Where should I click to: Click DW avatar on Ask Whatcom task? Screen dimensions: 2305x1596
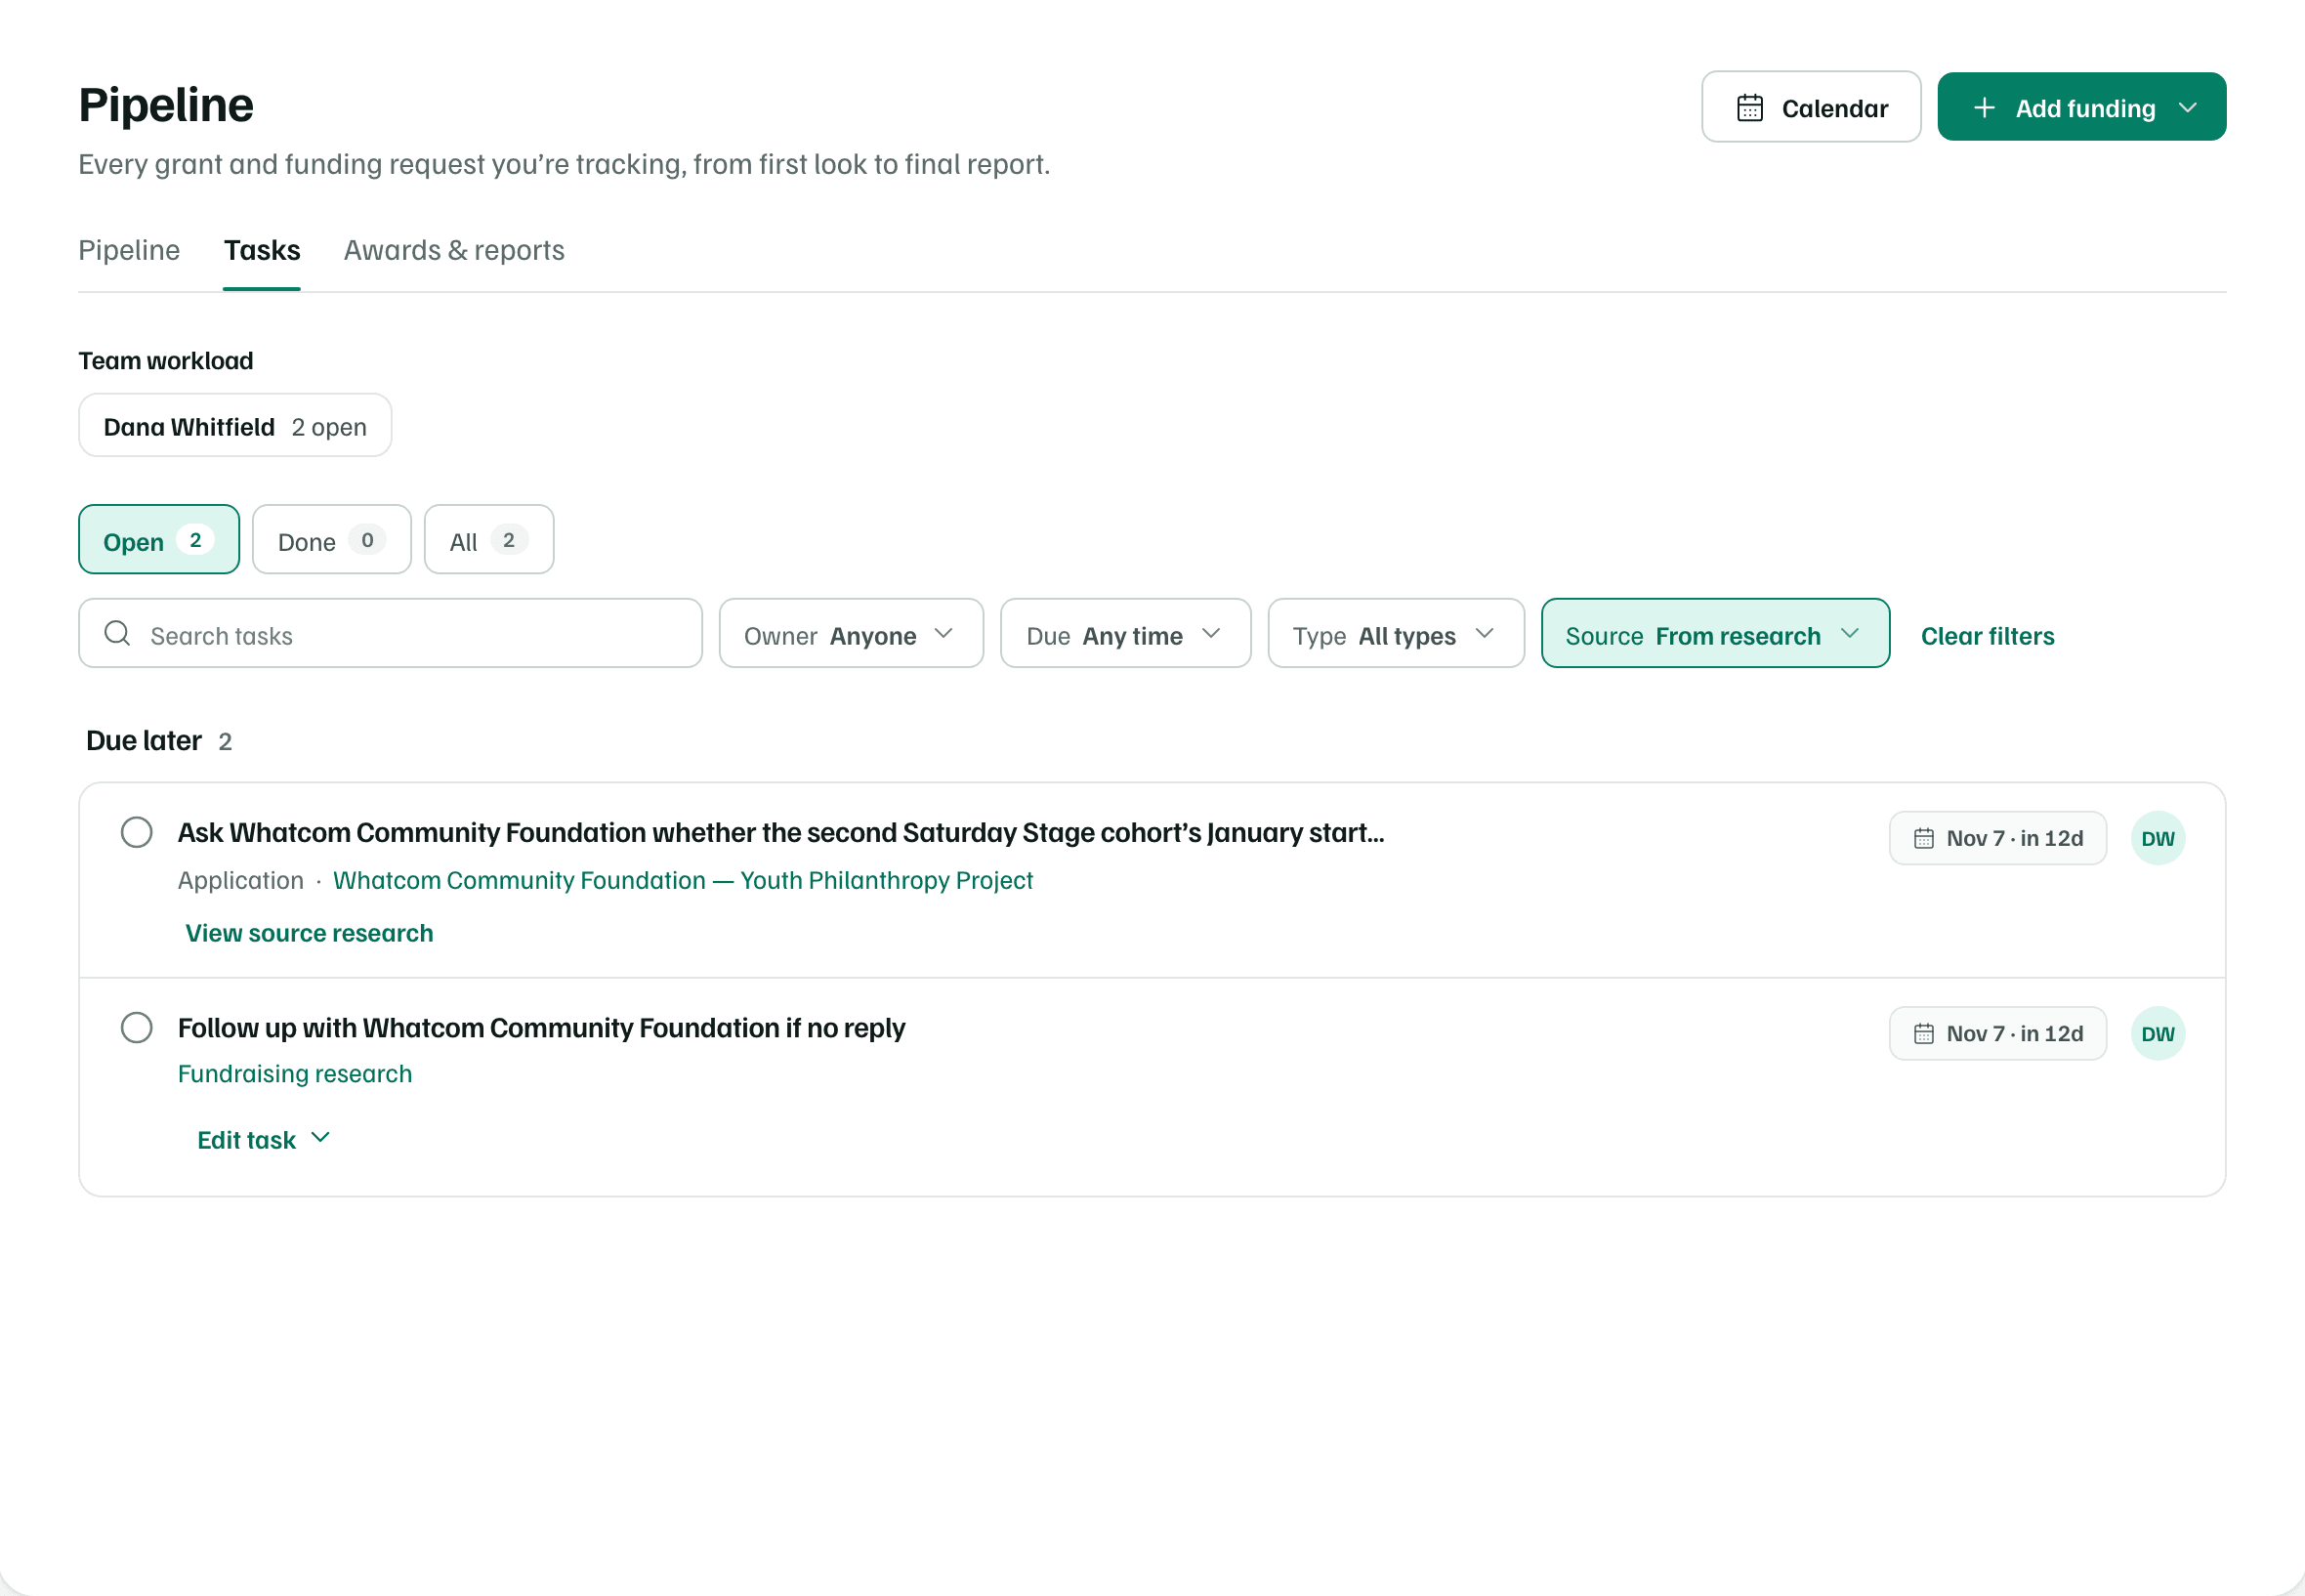click(x=2157, y=838)
